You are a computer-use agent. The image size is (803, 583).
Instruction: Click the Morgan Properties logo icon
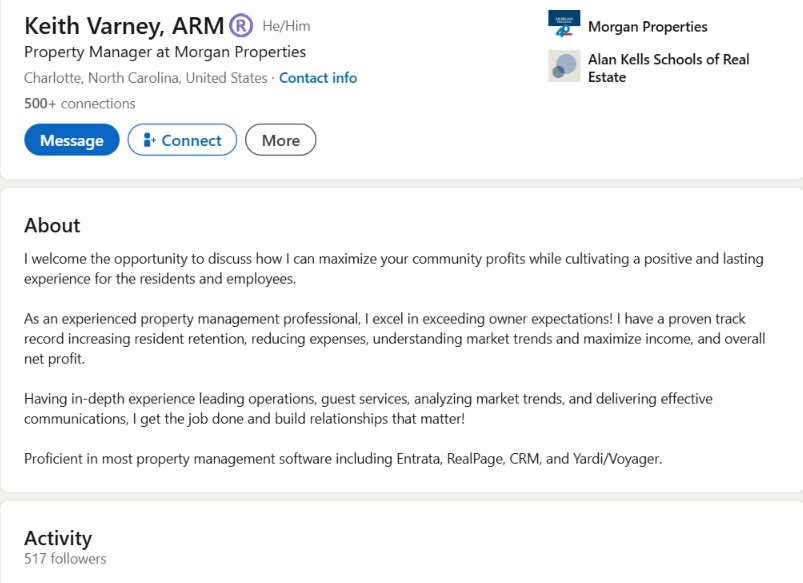(564, 24)
